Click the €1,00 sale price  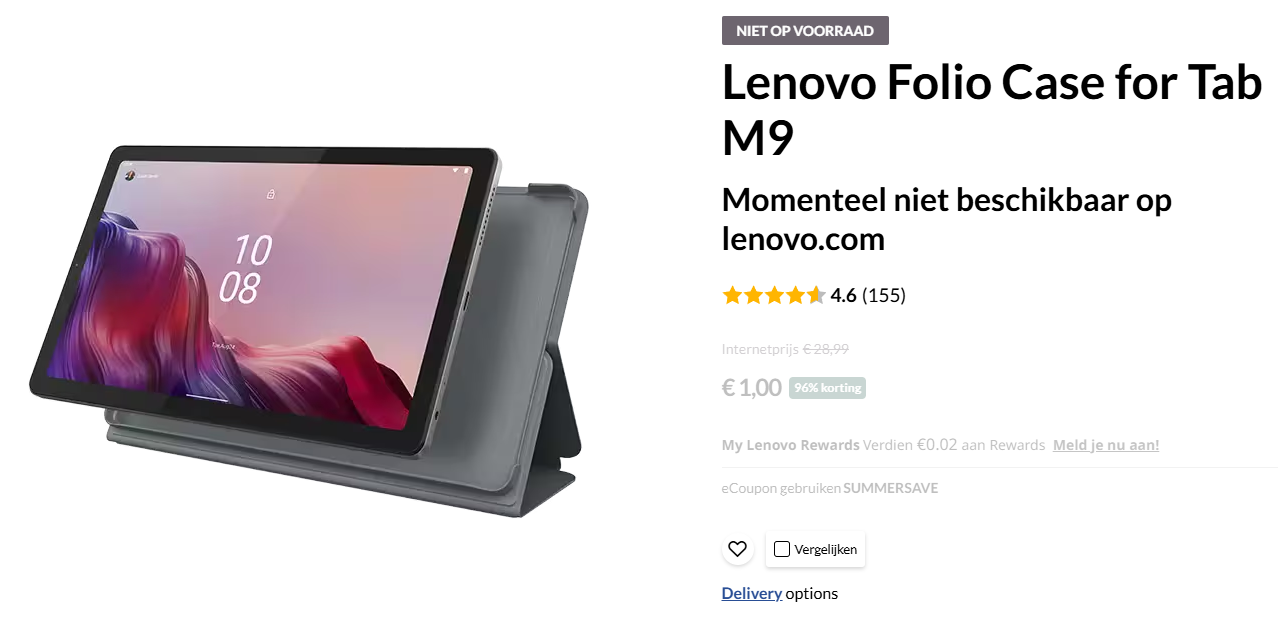(x=752, y=387)
